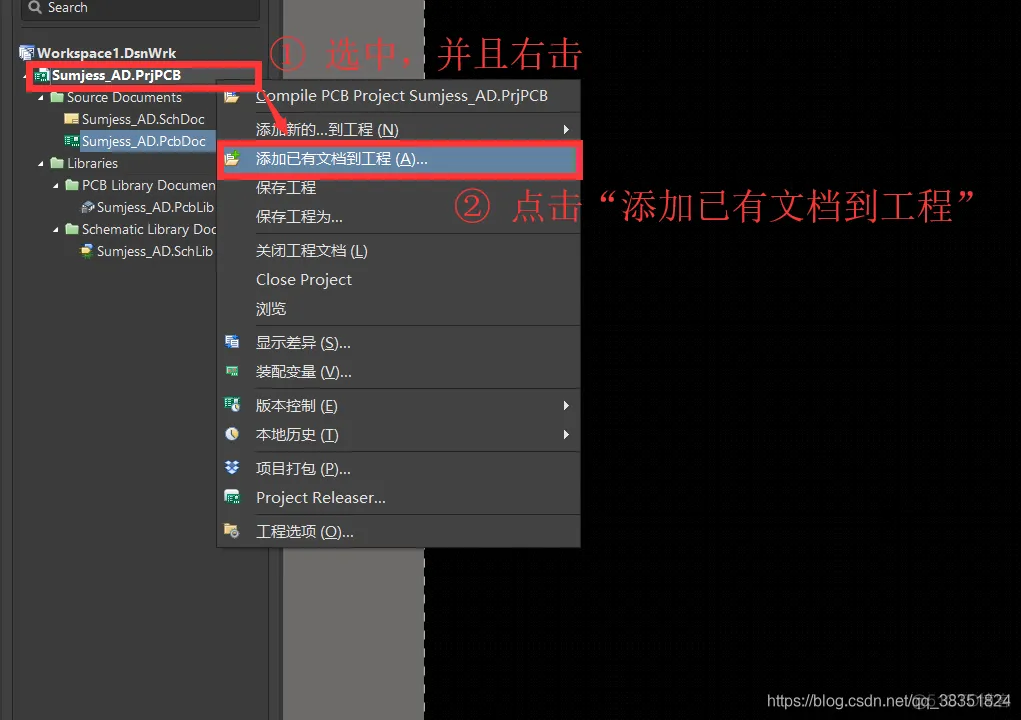Choose 版本控制 (E) entry
This screenshot has height=720, width=1021.
coord(399,406)
